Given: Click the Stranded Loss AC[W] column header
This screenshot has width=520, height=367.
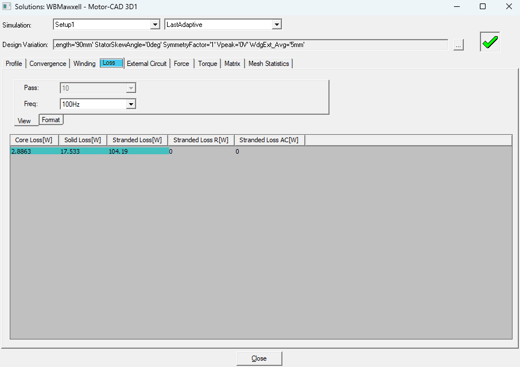Looking at the screenshot, I should point(269,140).
